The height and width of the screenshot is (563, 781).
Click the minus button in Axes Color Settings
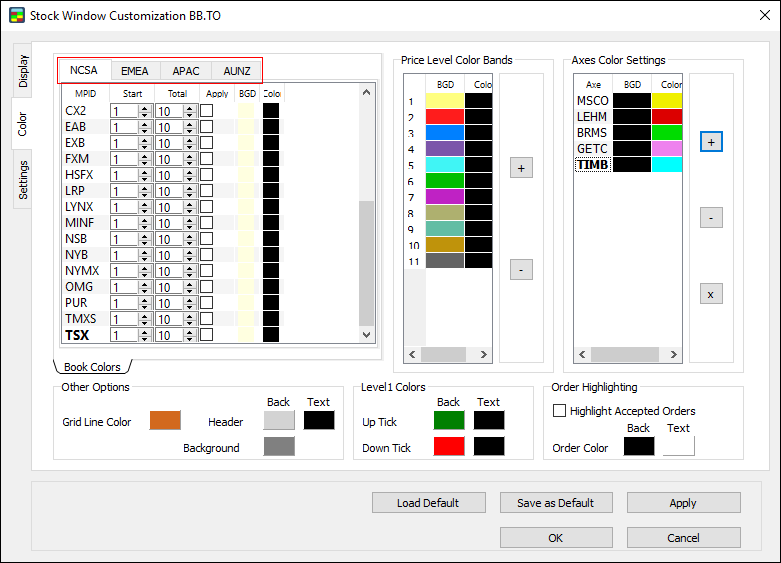pos(710,217)
